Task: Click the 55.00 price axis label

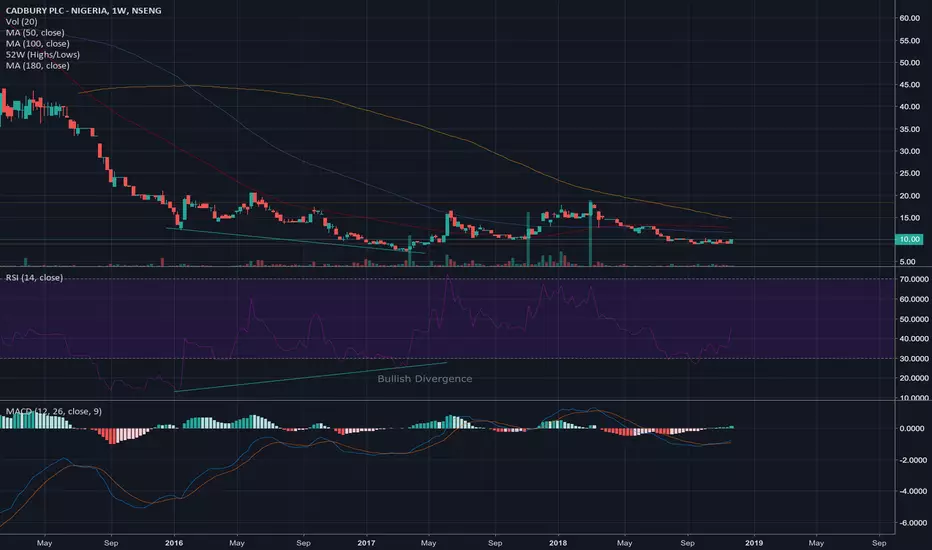Action: (909, 40)
